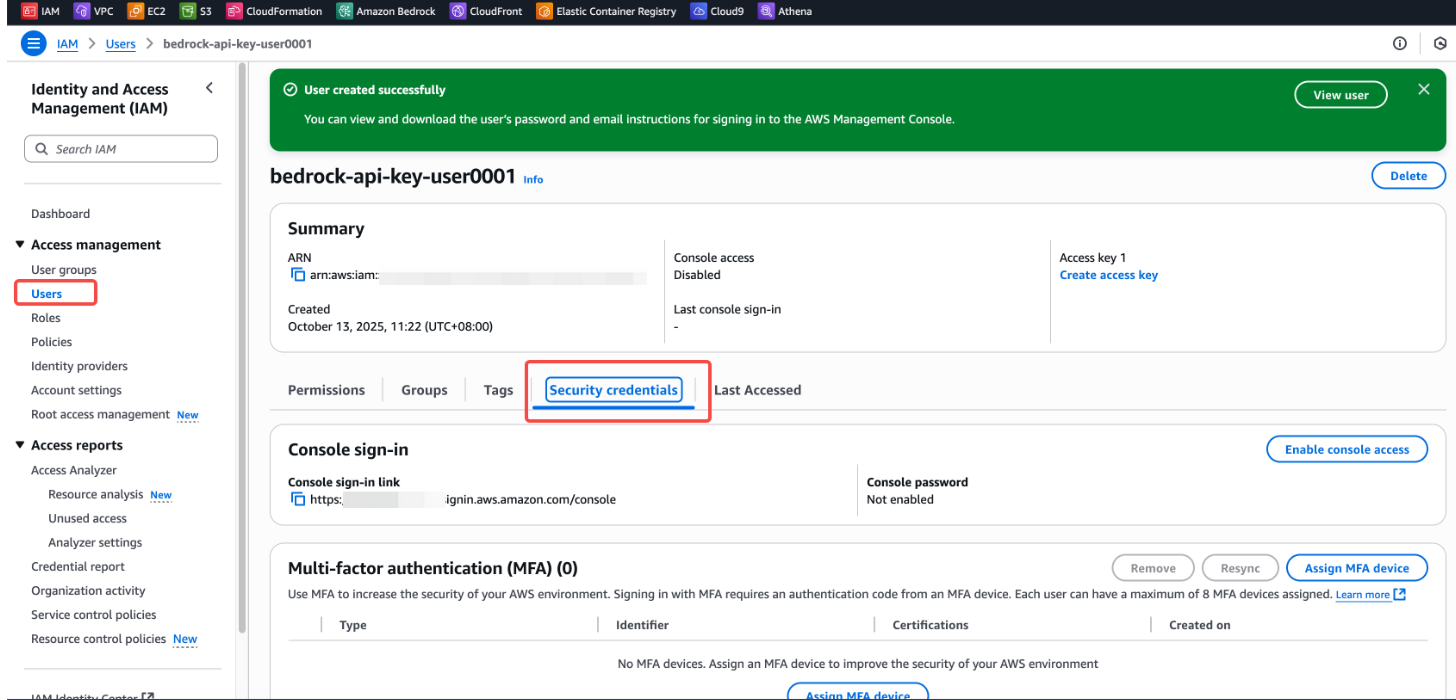Open the CloudFormation shortcut icon

pyautogui.click(x=234, y=11)
